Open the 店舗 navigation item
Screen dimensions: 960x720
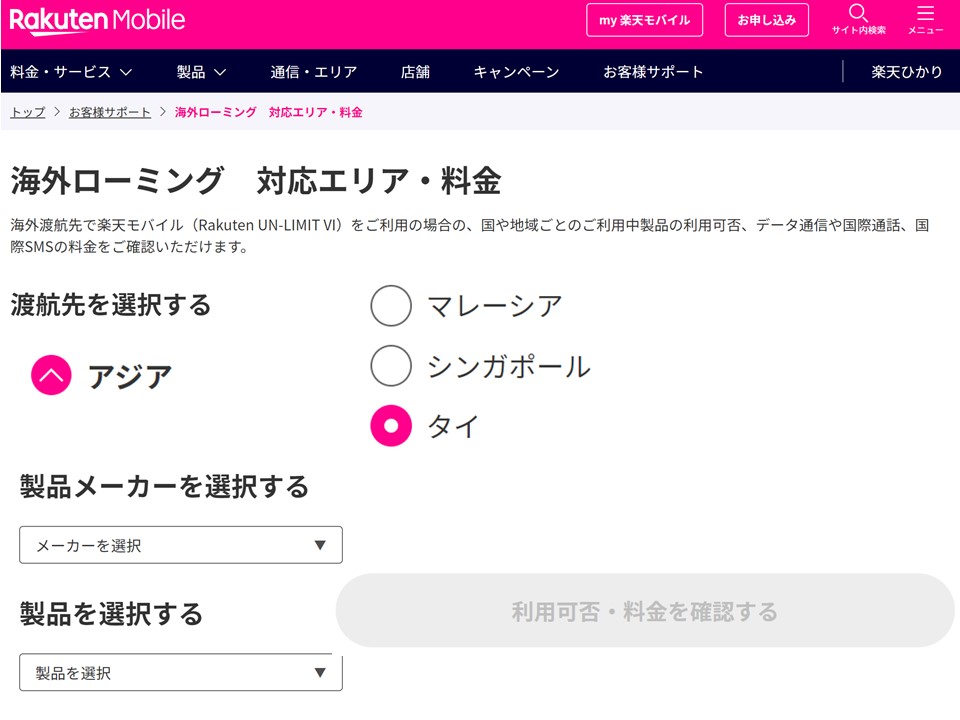click(415, 72)
